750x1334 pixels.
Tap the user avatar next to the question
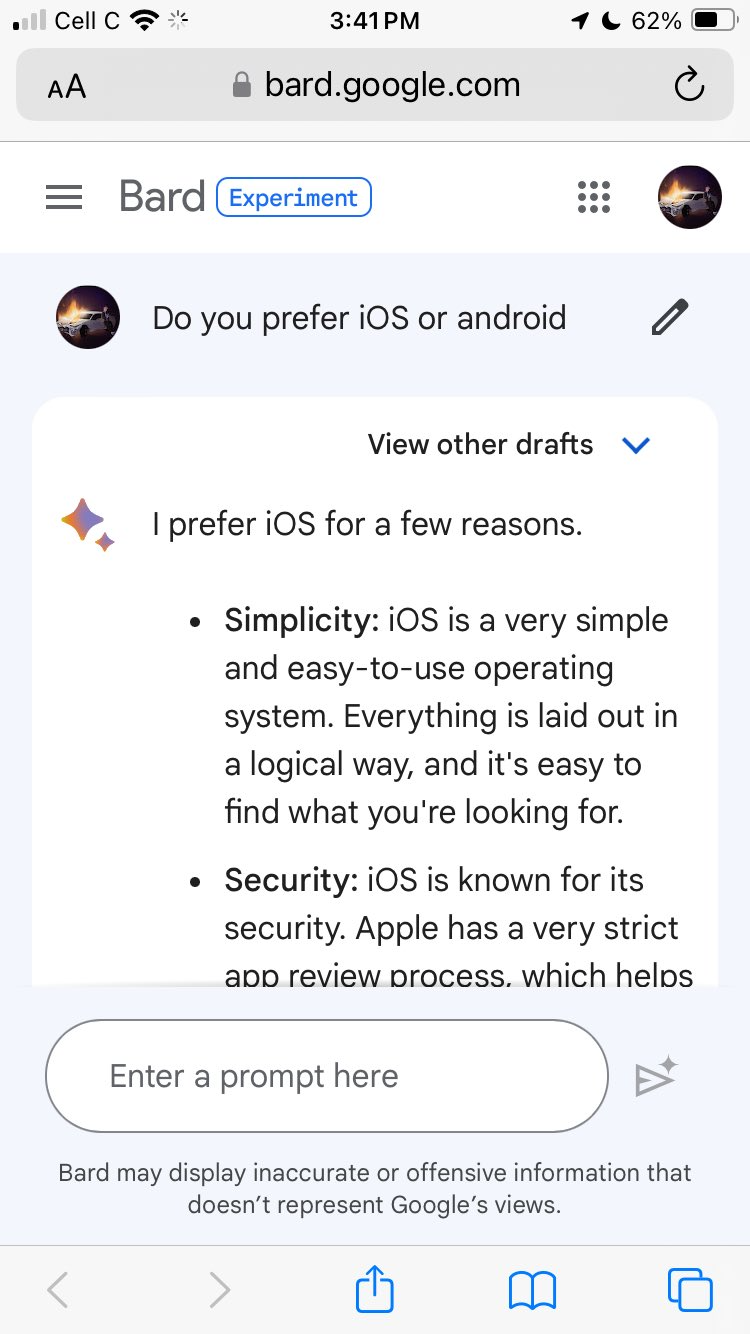(87, 316)
